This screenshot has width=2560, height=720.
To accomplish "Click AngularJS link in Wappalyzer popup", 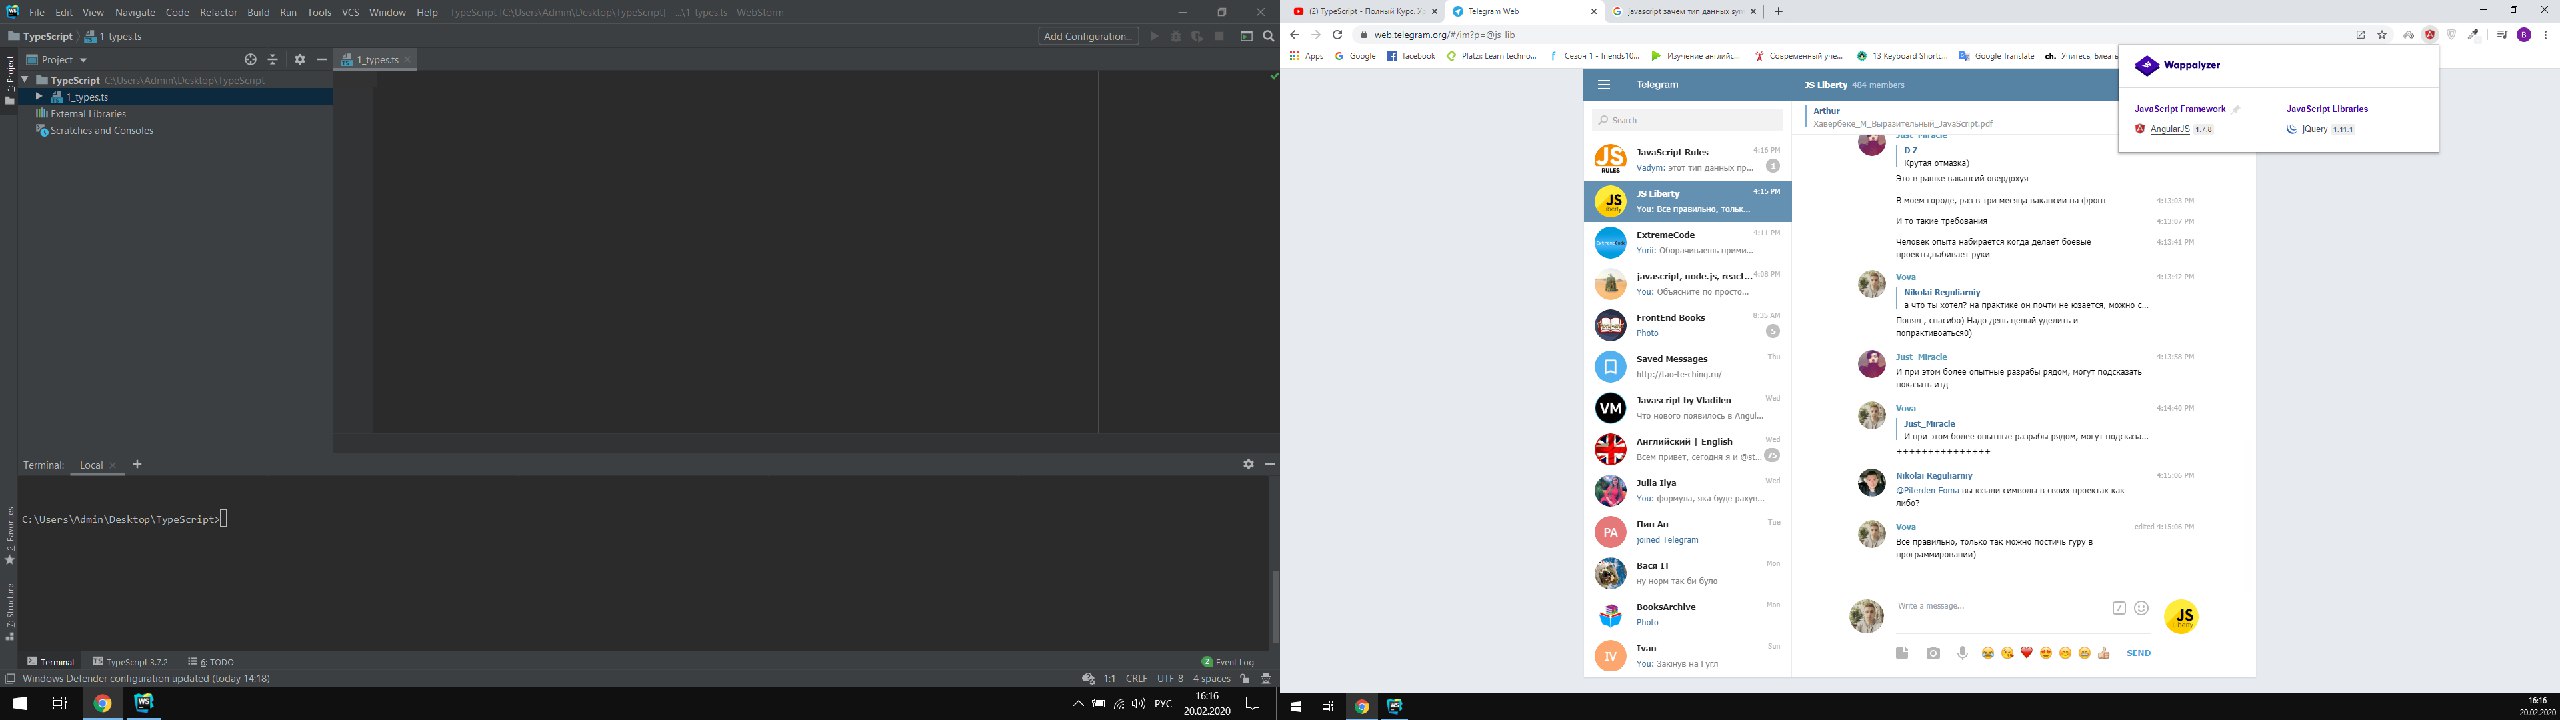I will (2170, 129).
